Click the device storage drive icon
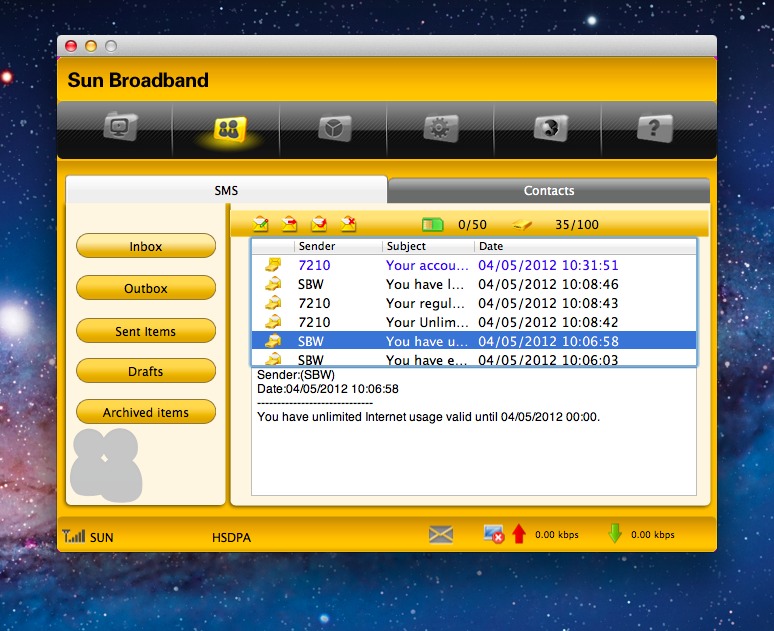This screenshot has width=774, height=631. click(521, 225)
